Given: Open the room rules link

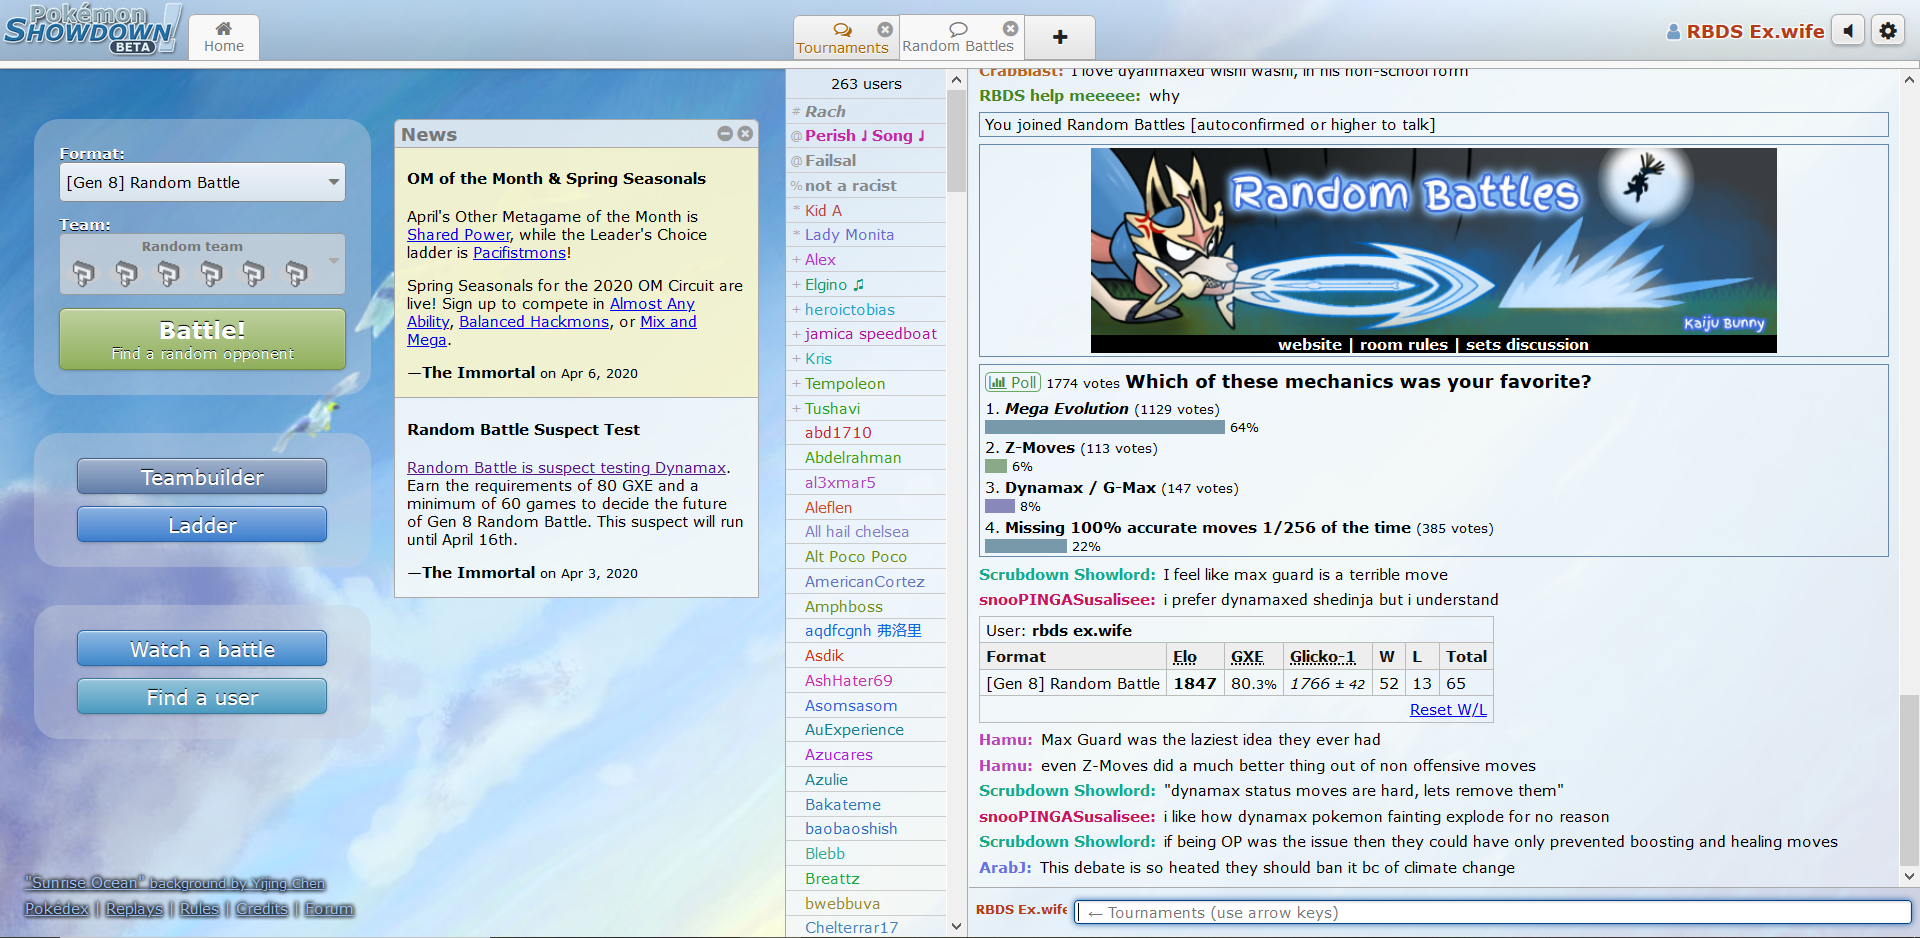Looking at the screenshot, I should 1403,345.
